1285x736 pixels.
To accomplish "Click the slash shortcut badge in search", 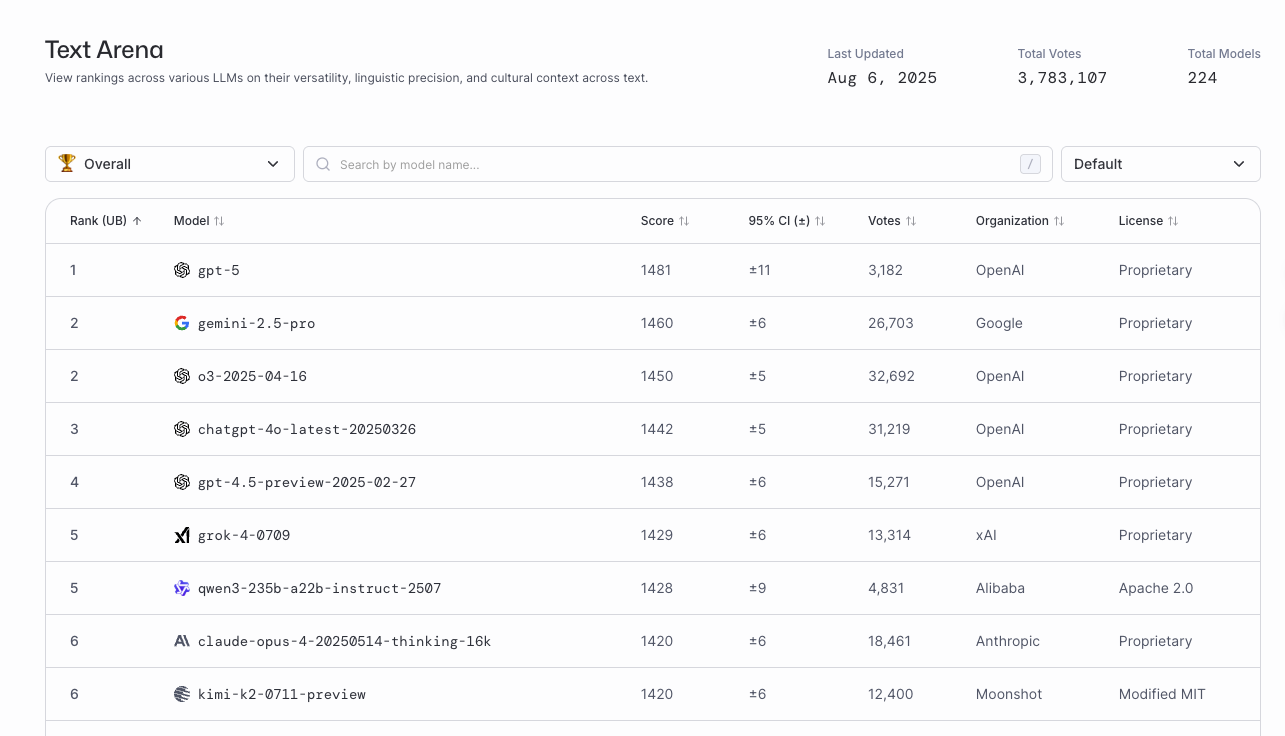I will (x=1030, y=164).
